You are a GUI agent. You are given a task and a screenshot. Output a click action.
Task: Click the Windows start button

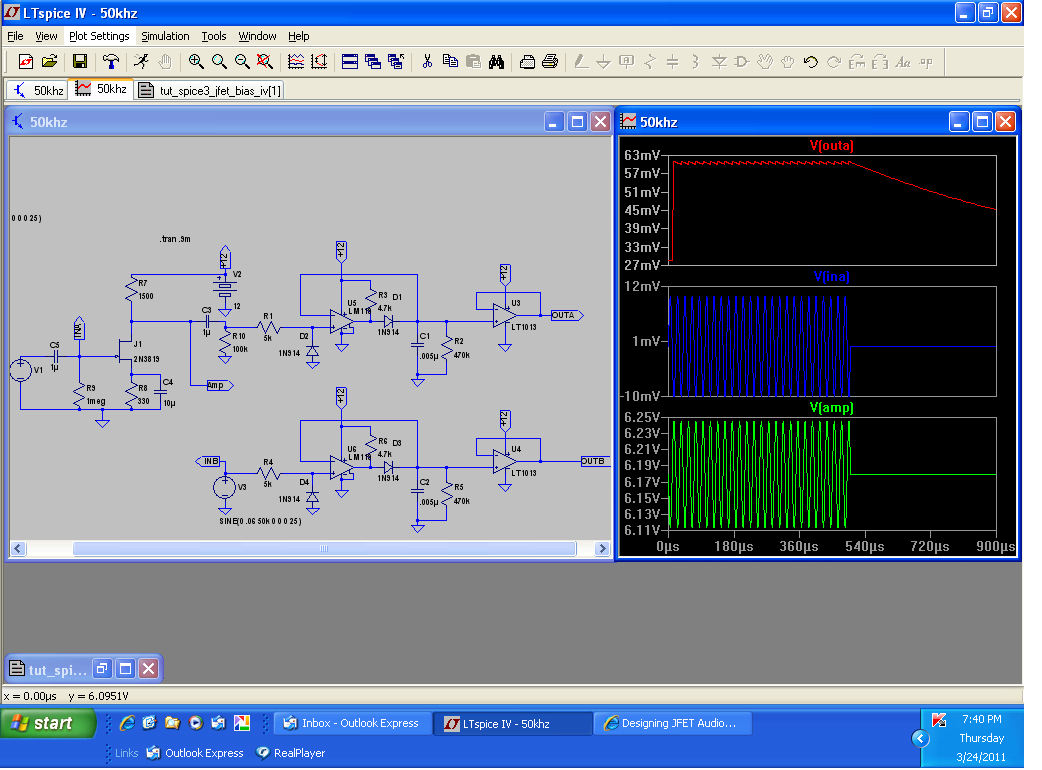[x=49, y=723]
